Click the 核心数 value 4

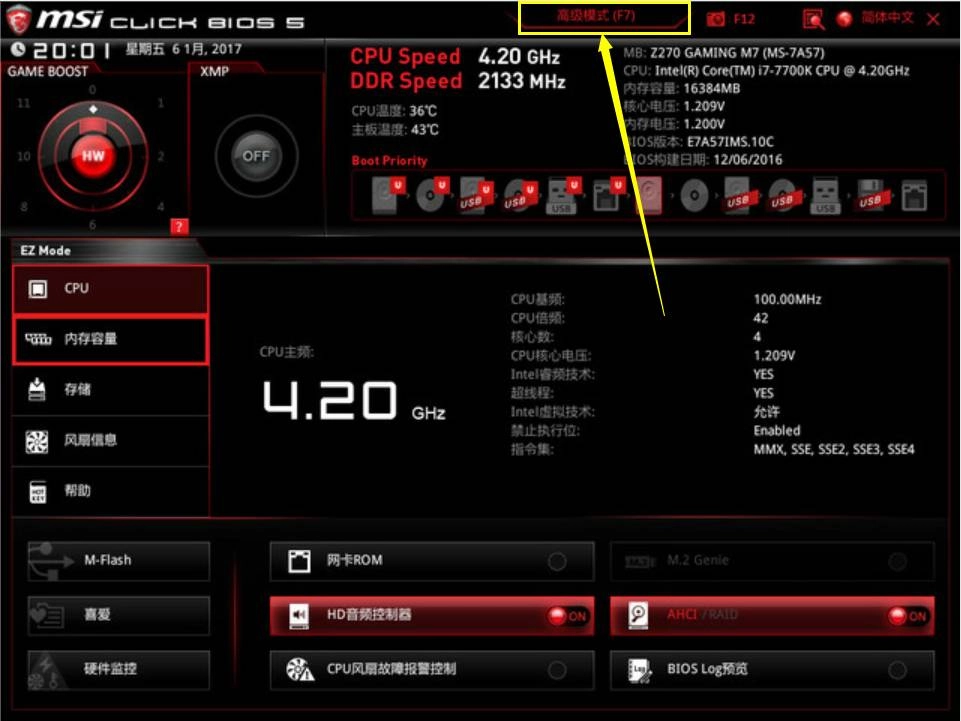click(758, 337)
